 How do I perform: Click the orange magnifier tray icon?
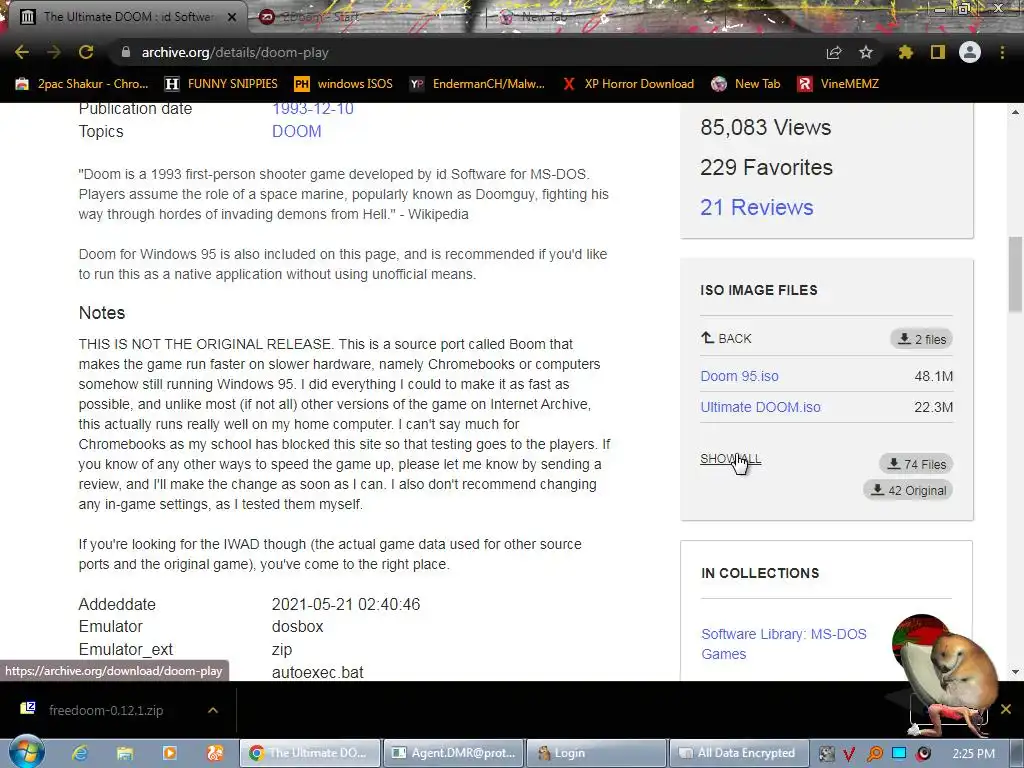point(874,754)
